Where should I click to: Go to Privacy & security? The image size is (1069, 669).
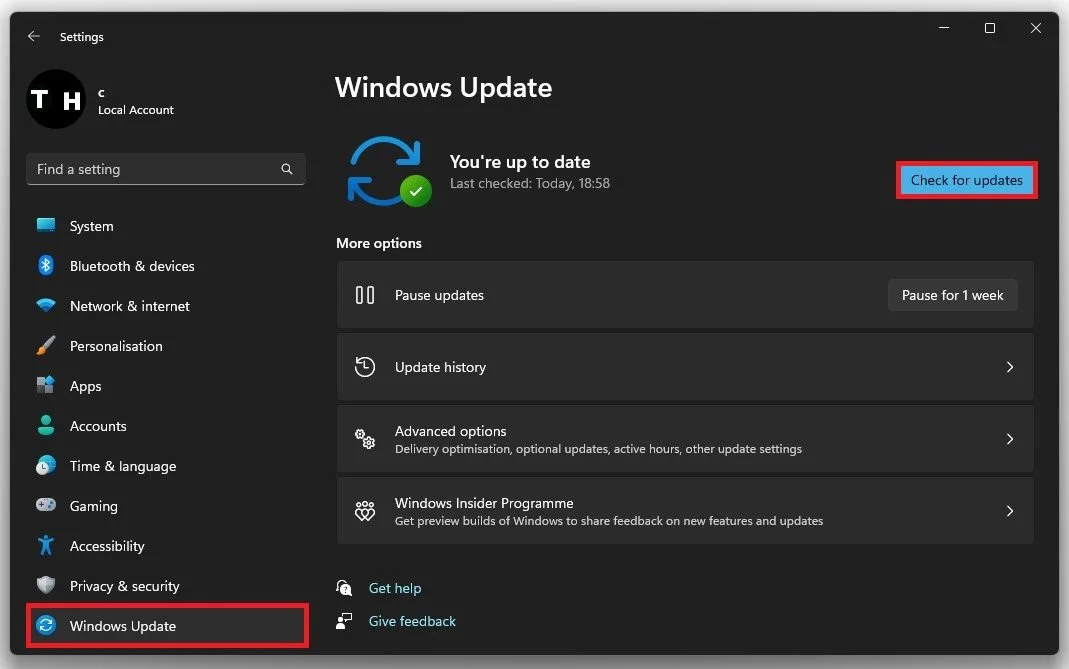tap(166, 586)
